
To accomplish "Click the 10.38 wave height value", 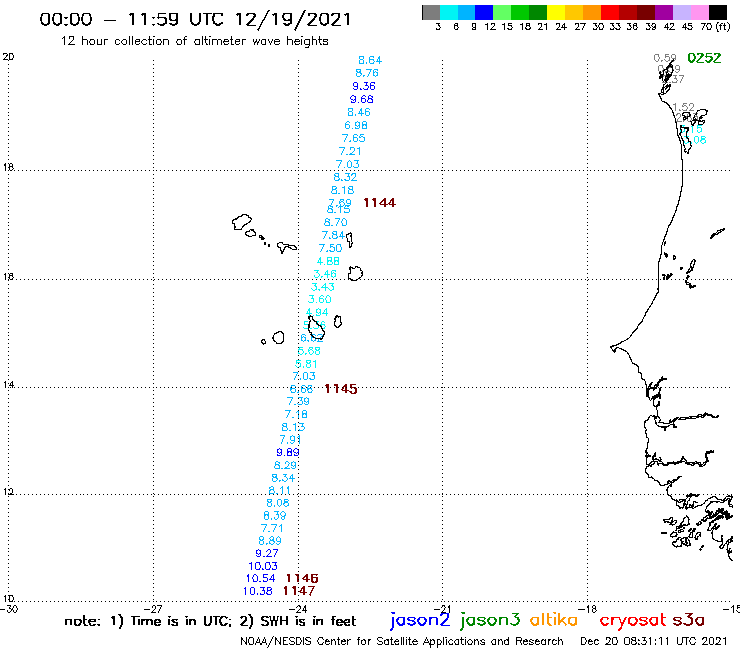I will (x=258, y=591).
